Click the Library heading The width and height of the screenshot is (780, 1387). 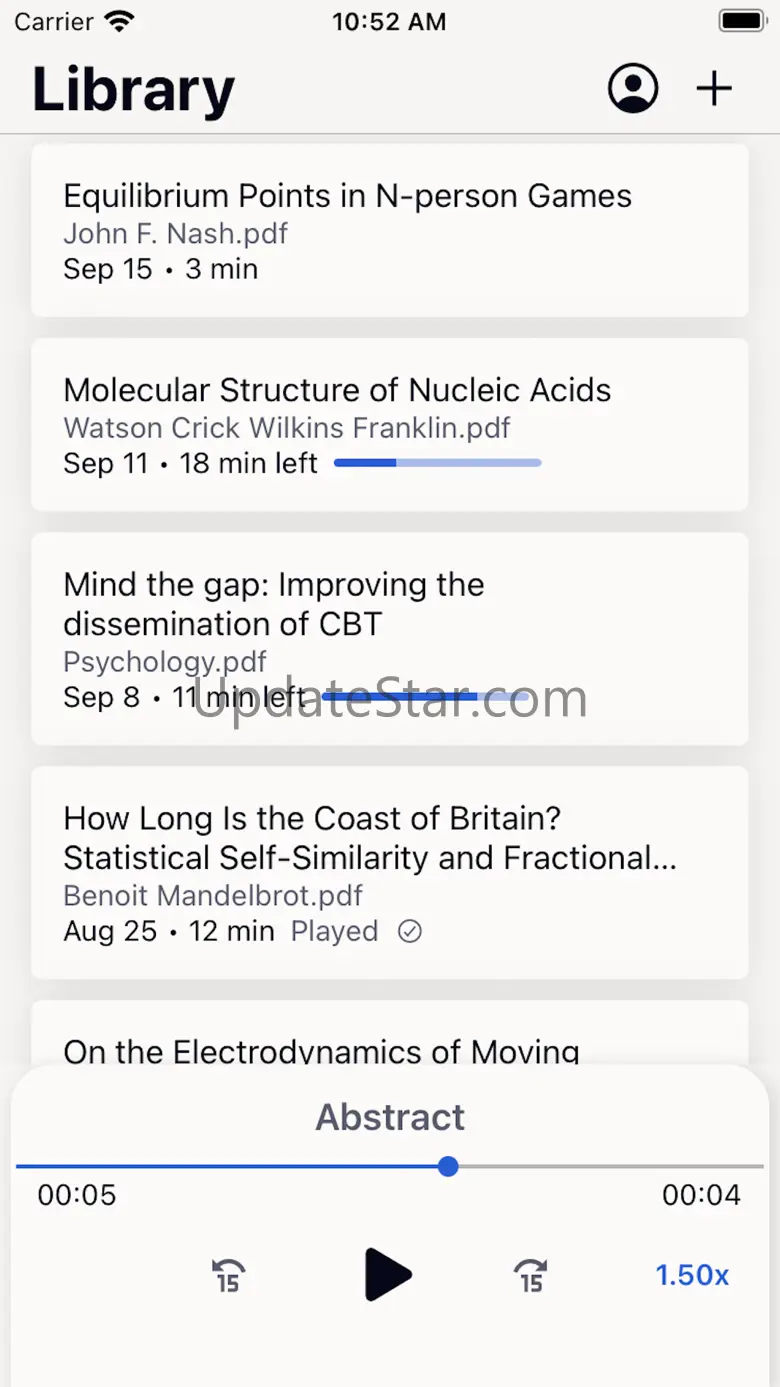point(134,90)
